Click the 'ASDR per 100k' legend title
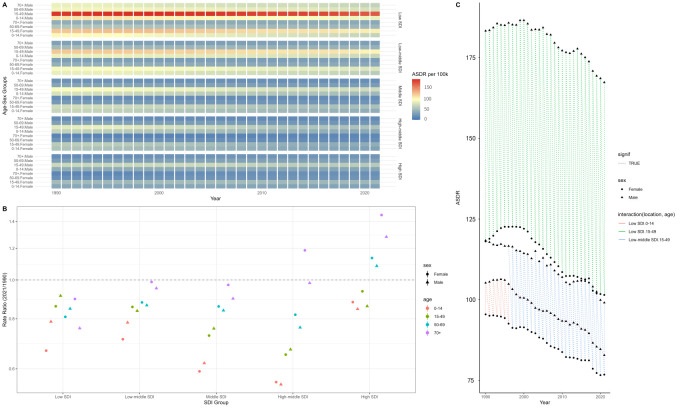This screenshot has width=680, height=408. coord(430,74)
